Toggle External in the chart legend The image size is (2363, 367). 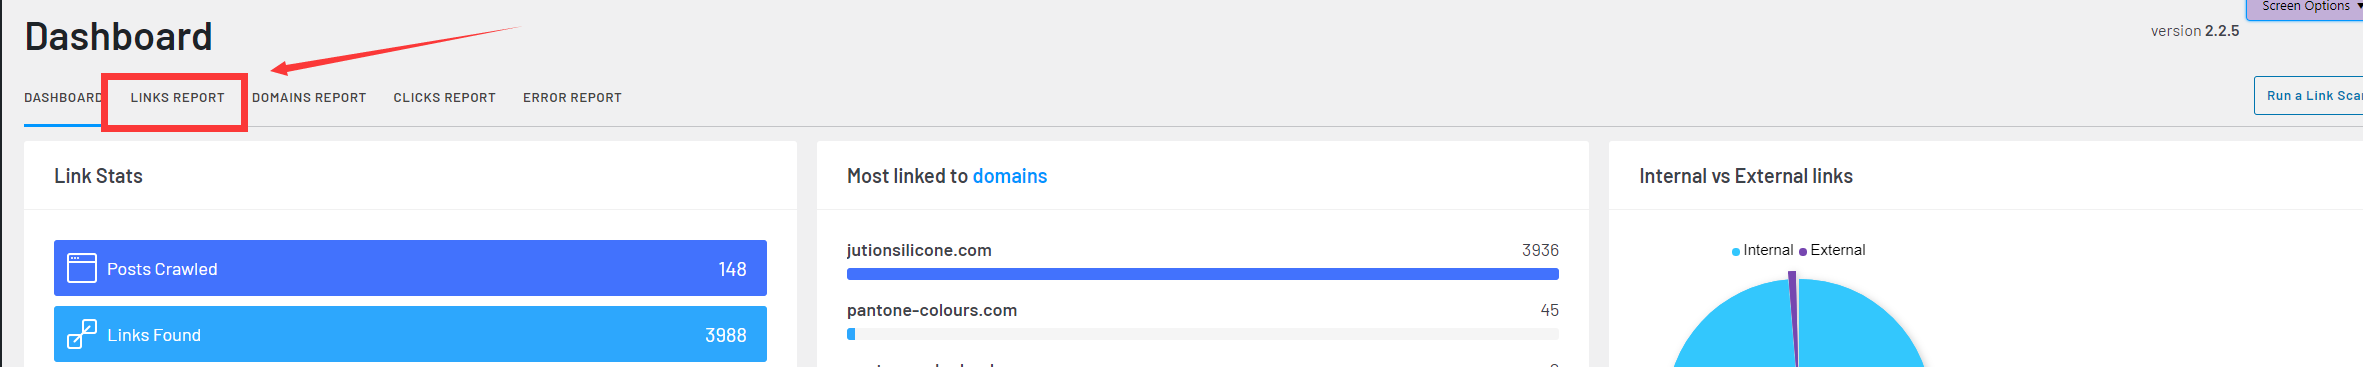[x=1832, y=250]
